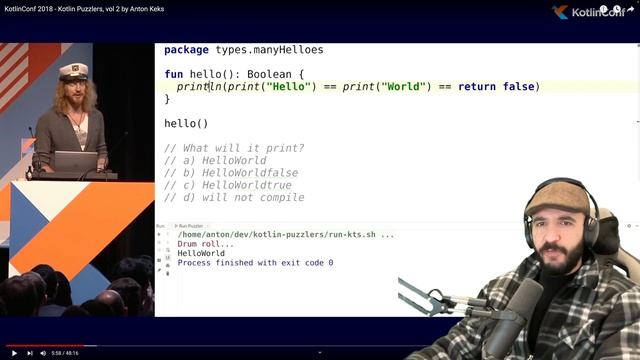640x360 pixels.
Task: Open the video title link at top
Action: 84,9
